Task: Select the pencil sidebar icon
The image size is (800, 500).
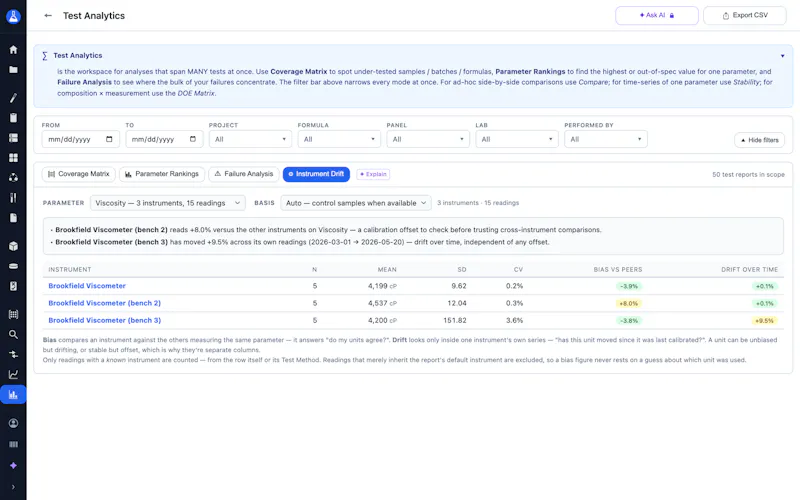Action: [13, 98]
